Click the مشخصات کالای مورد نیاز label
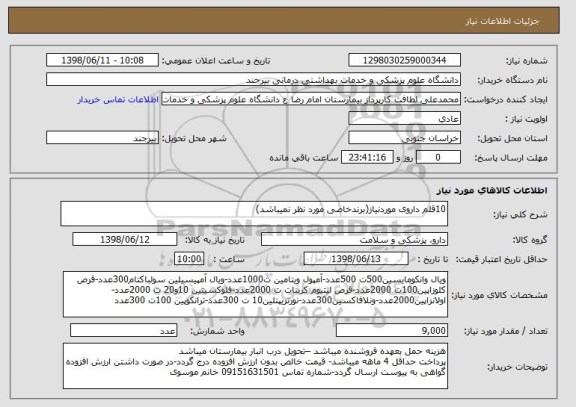This screenshot has height=407, width=576. 499,295
